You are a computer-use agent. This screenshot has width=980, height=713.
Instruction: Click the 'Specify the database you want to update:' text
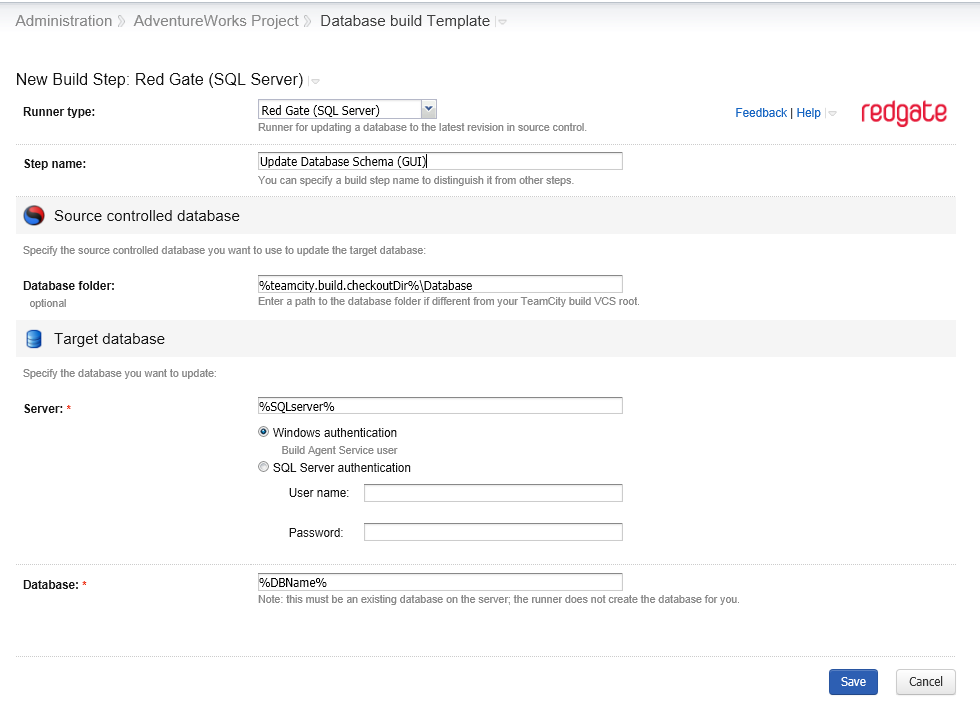pos(119,373)
